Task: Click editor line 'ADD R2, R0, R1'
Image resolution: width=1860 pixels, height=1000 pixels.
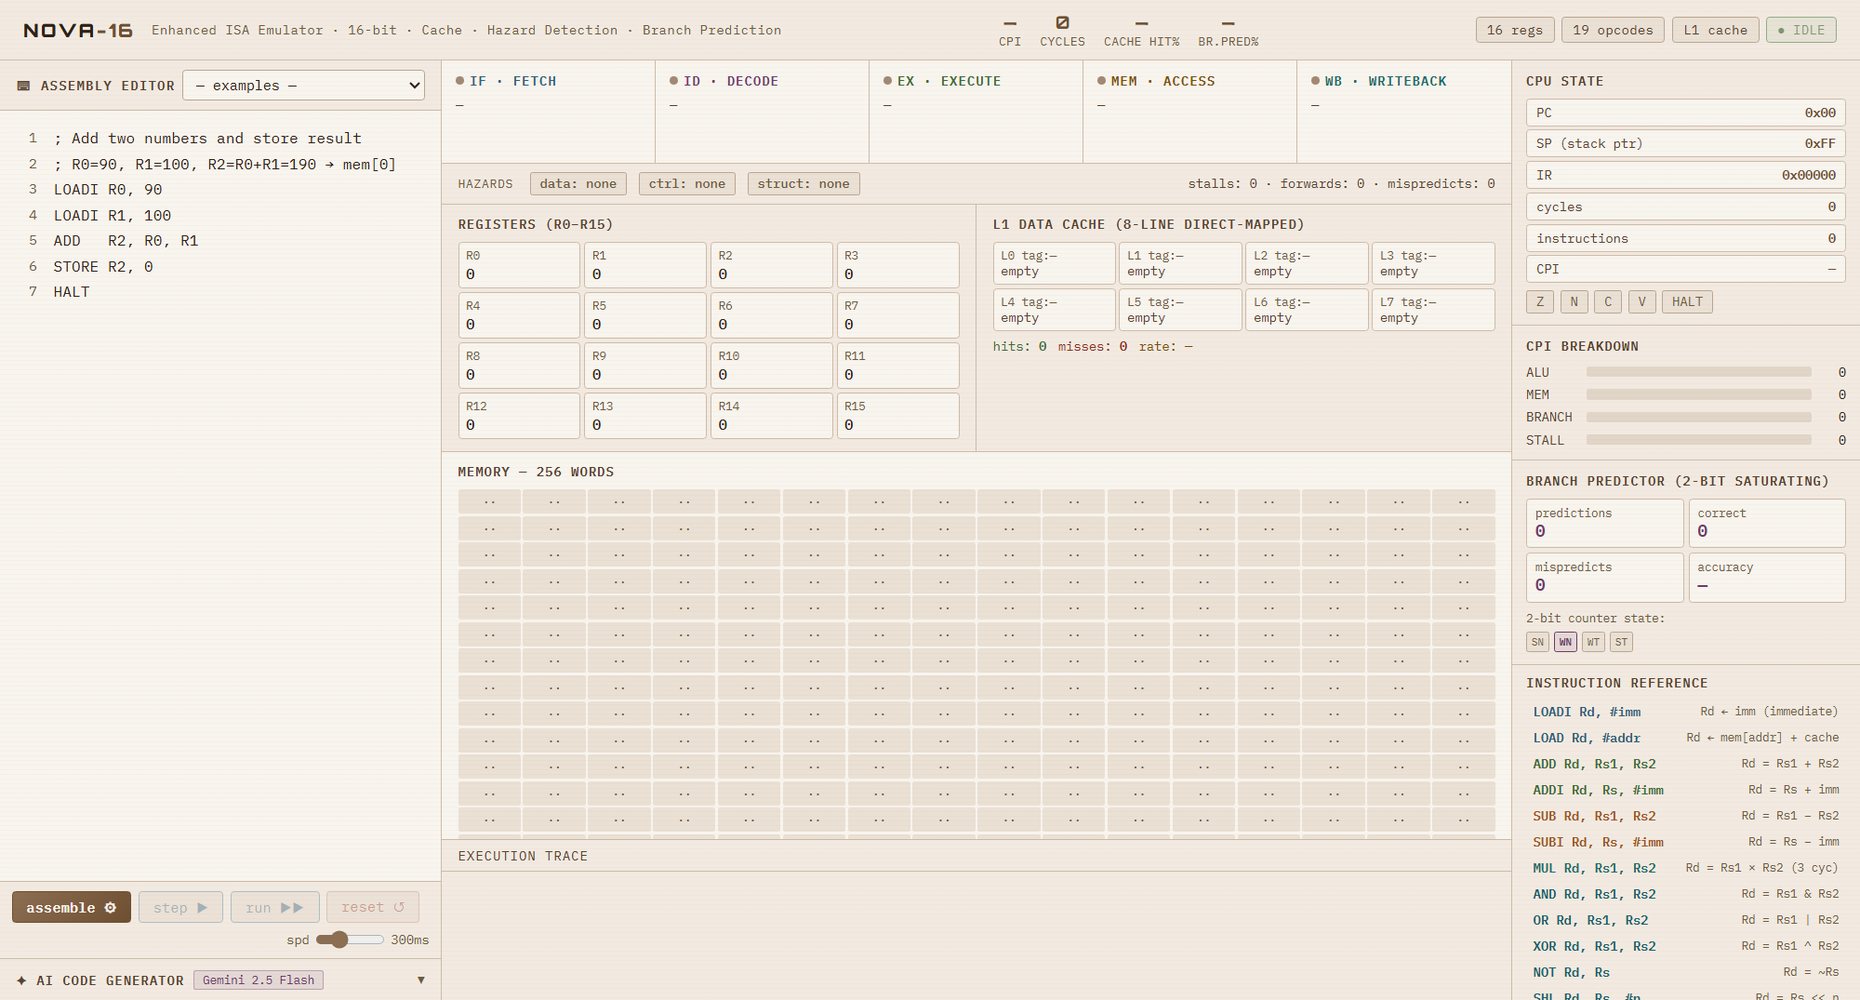Action: coord(126,240)
